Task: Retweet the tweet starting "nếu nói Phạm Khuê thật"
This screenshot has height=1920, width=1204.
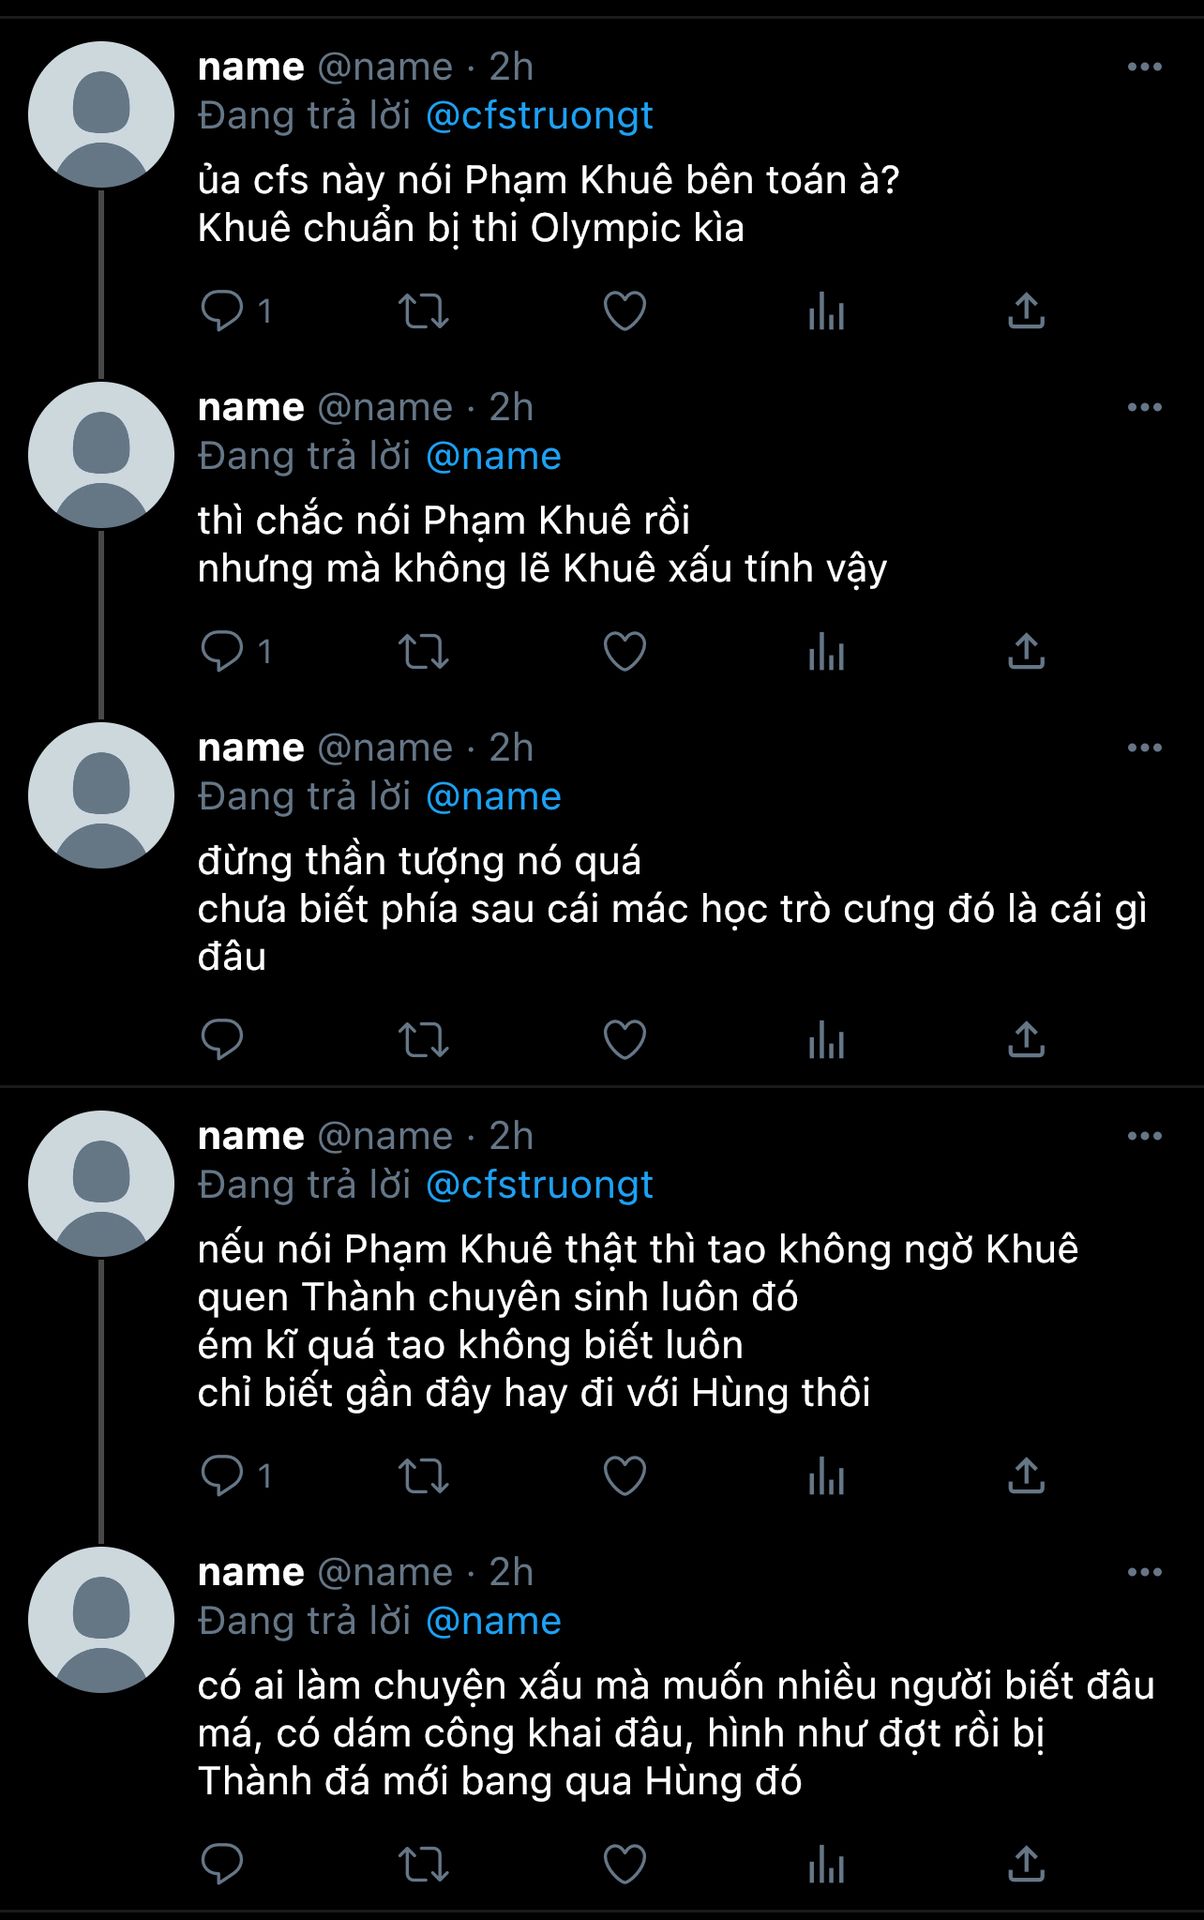Action: (x=424, y=1476)
